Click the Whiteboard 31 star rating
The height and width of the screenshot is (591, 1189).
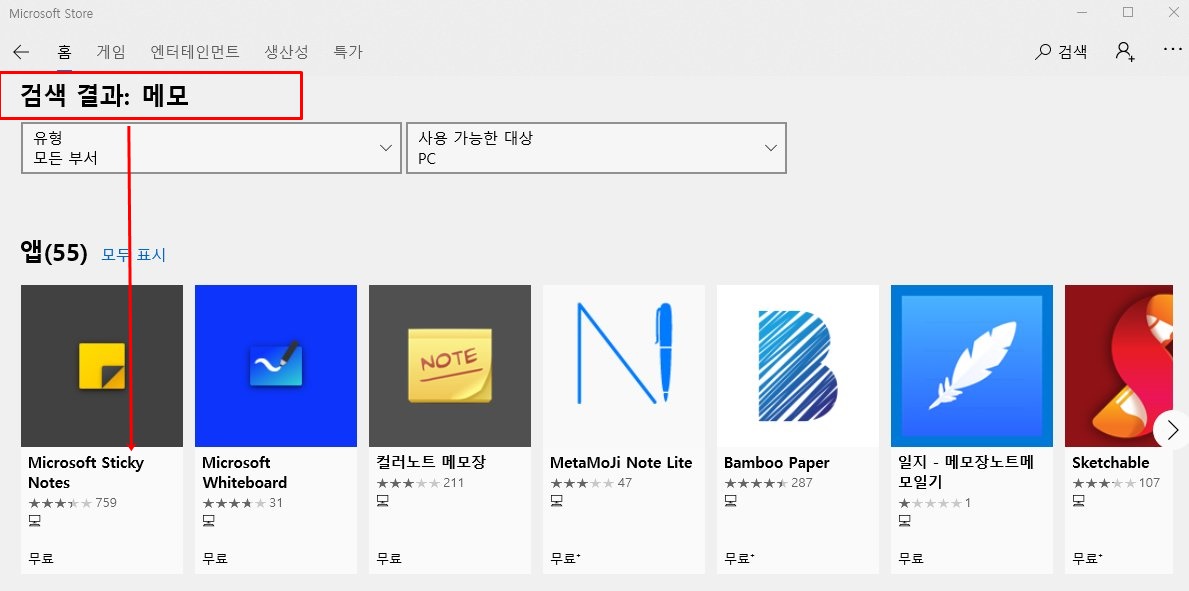pyautogui.click(x=242, y=502)
